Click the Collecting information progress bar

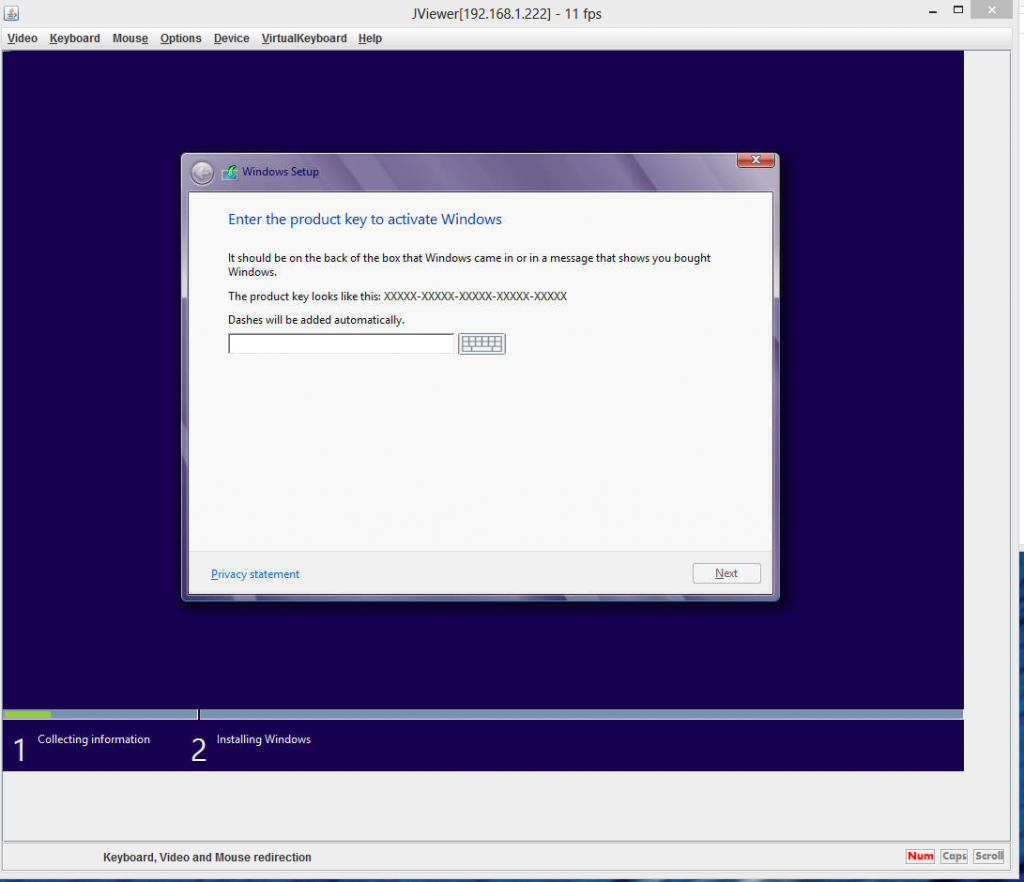tap(100, 714)
